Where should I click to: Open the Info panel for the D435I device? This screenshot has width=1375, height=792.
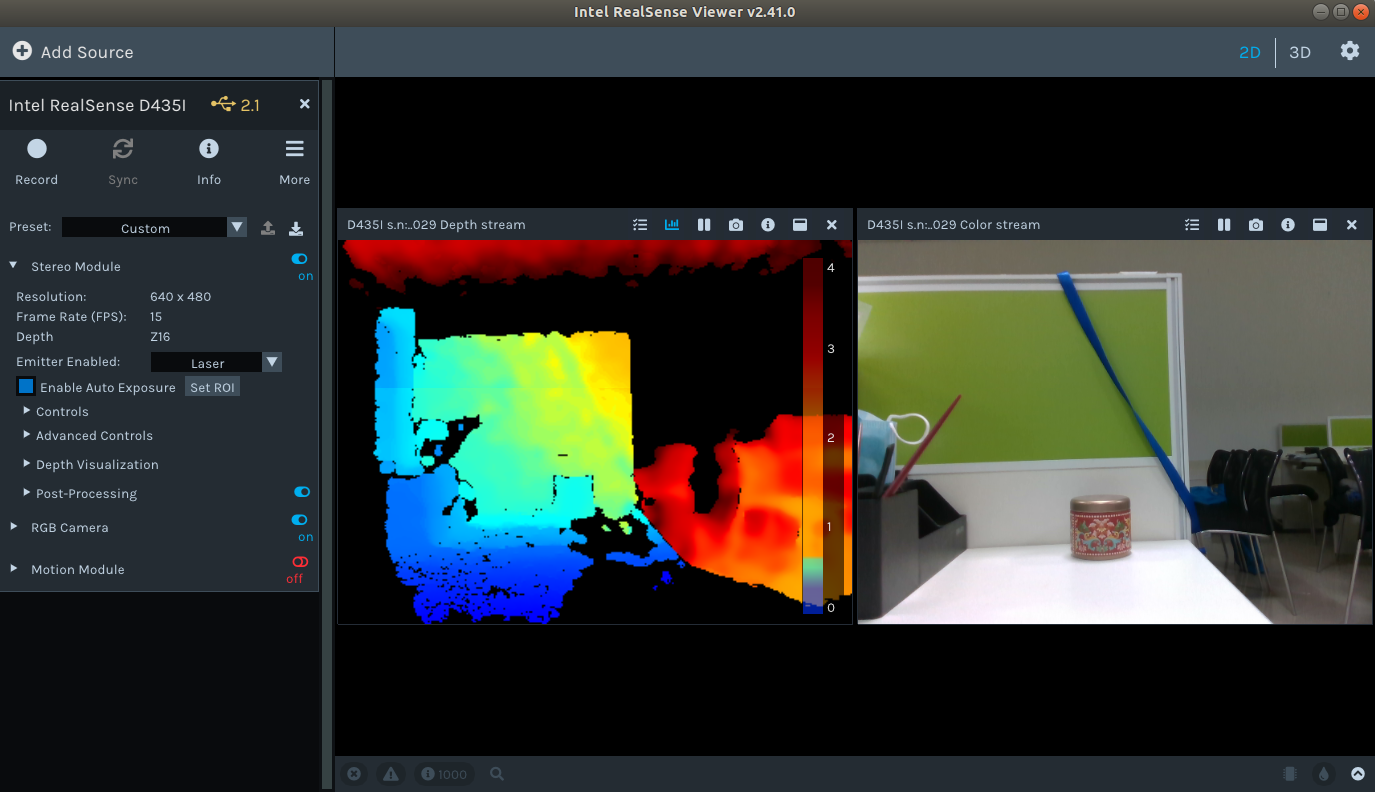(208, 148)
